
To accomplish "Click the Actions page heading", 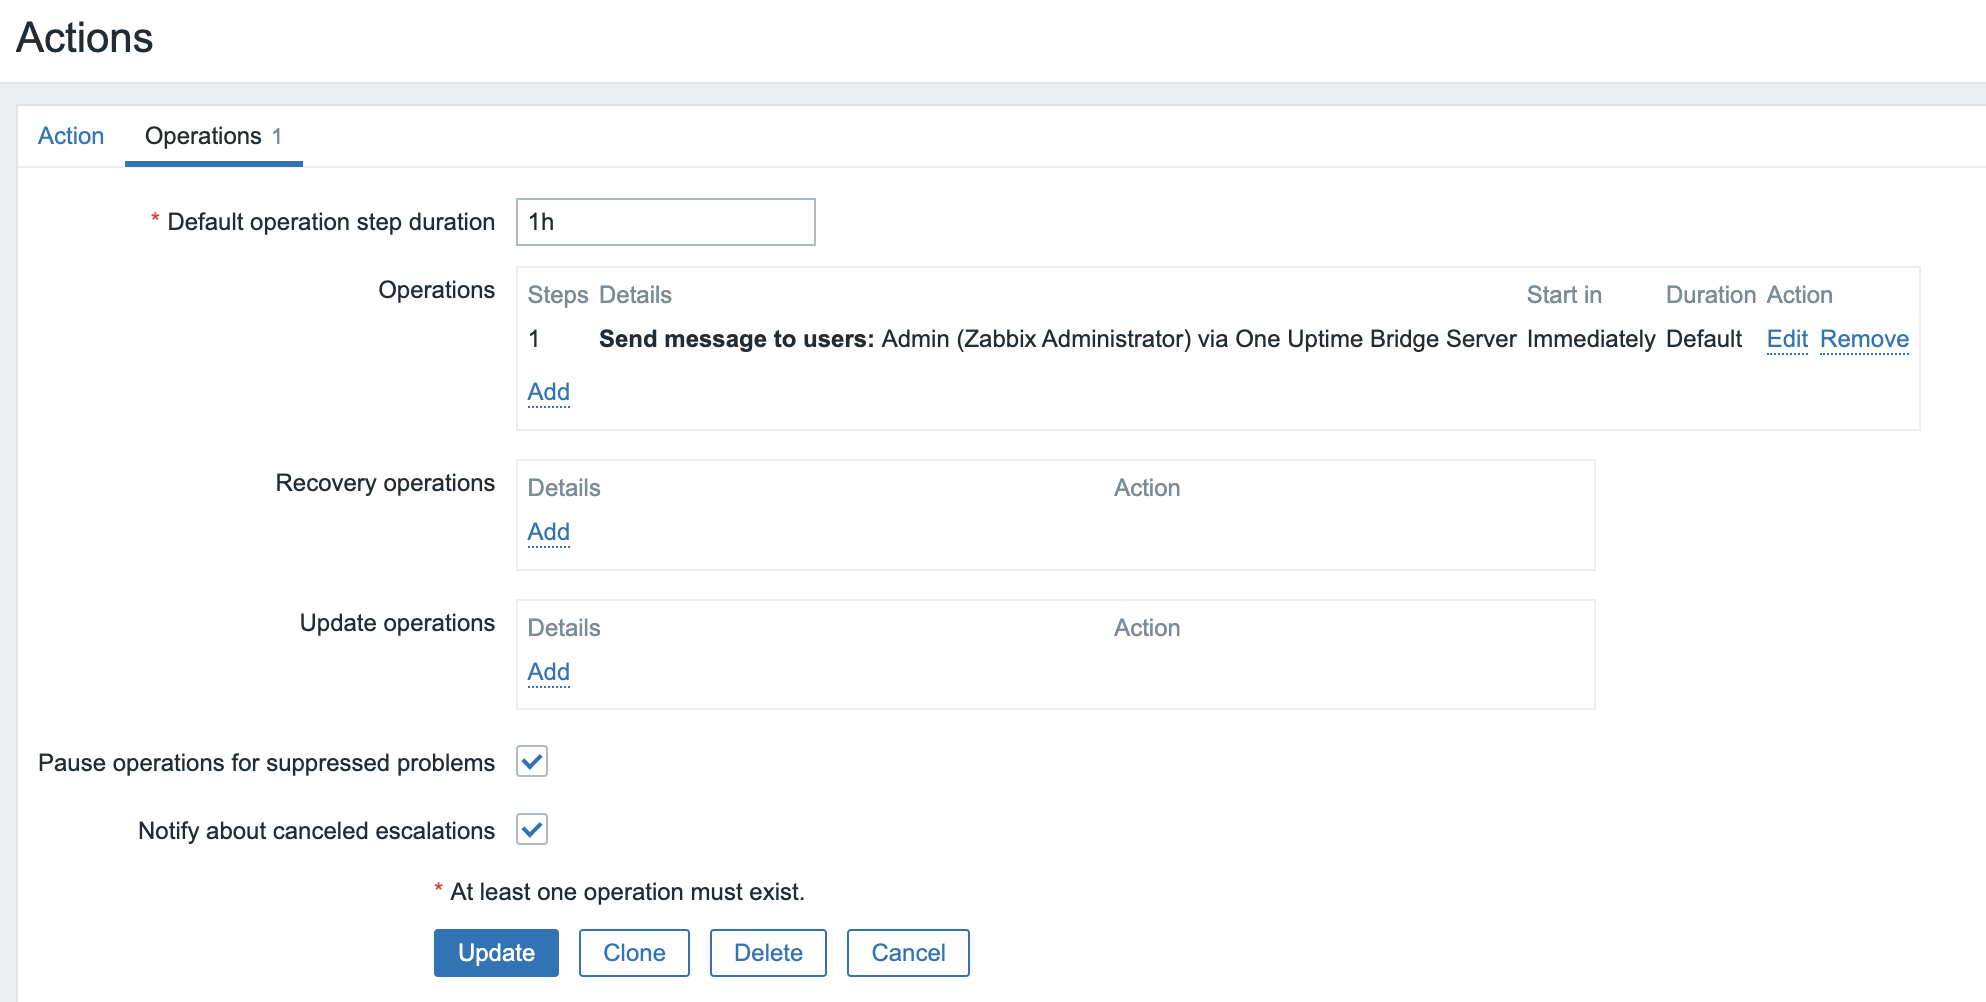I will (x=85, y=38).
